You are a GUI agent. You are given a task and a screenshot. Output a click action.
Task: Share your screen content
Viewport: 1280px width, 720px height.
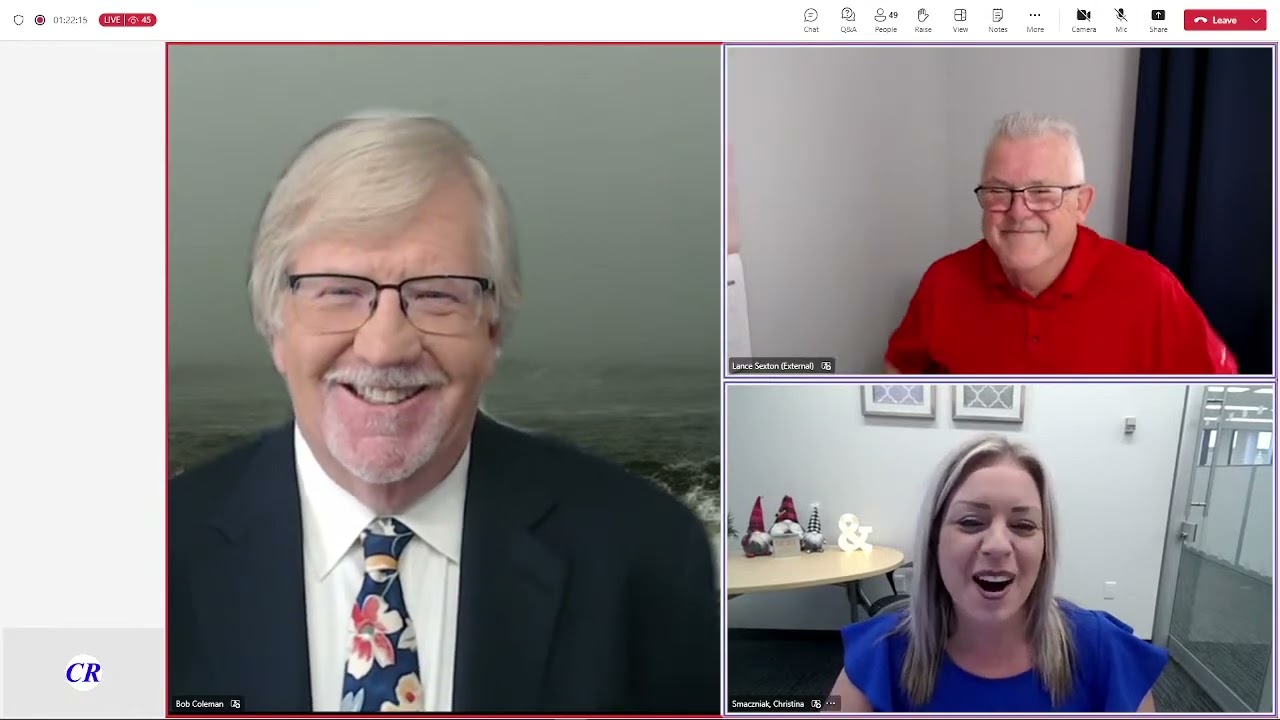1158,20
